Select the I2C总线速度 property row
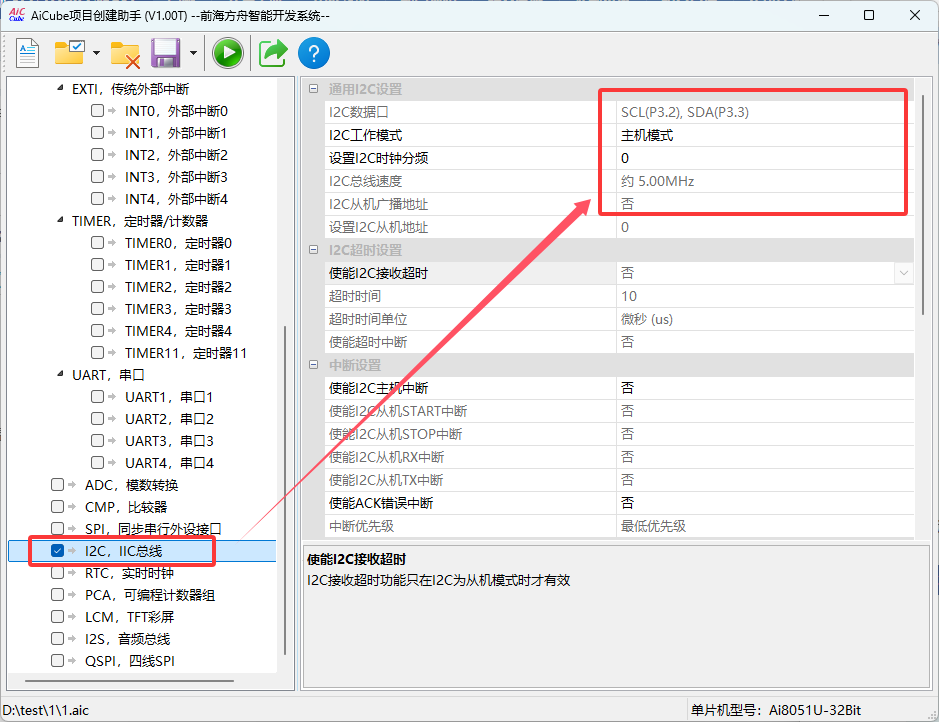The width and height of the screenshot is (939, 722). 619,181
